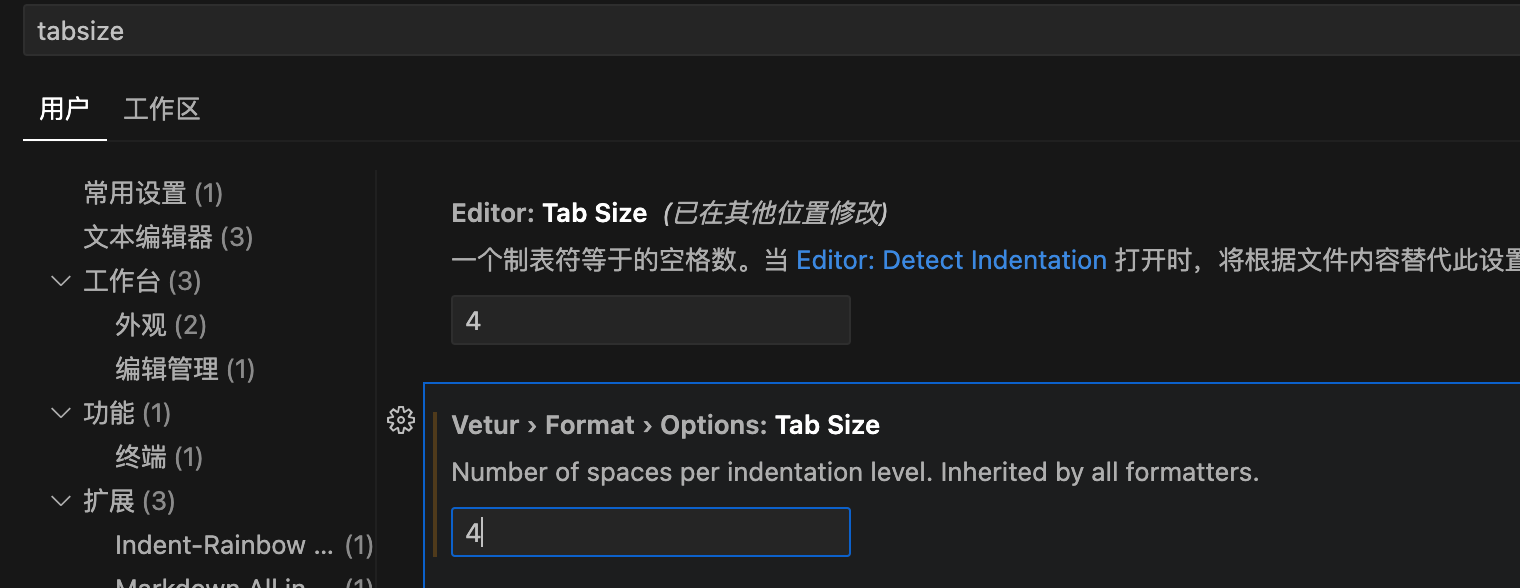Click the 已在其他位置修改 indicator

tap(776, 213)
